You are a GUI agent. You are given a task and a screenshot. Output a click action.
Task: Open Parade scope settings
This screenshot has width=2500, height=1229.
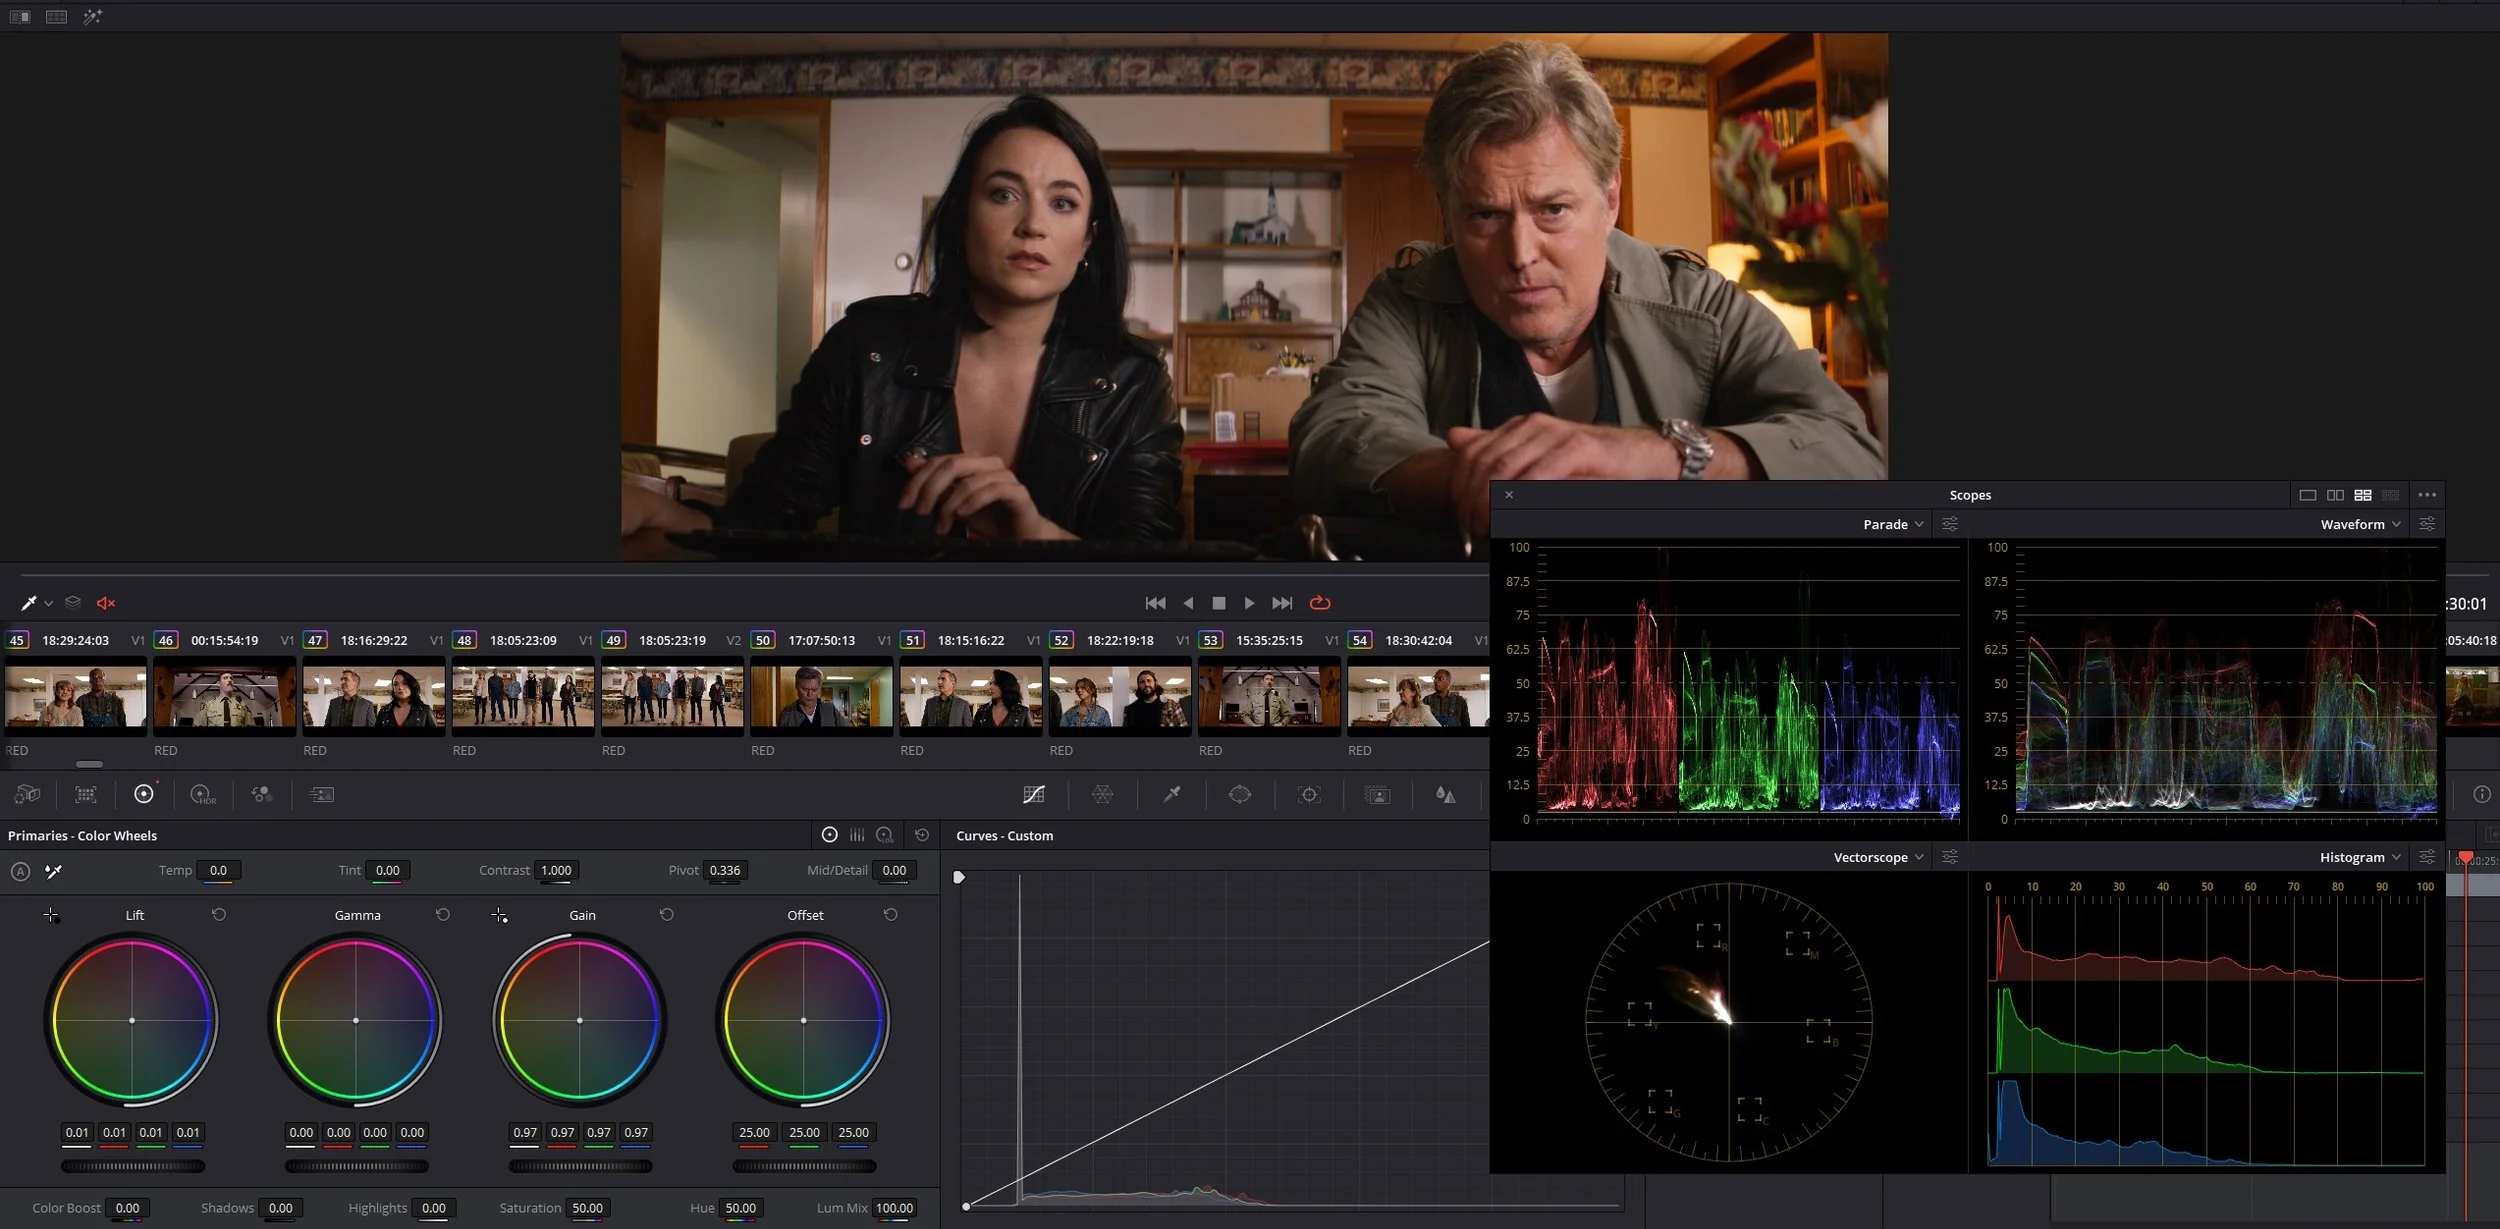1950,524
